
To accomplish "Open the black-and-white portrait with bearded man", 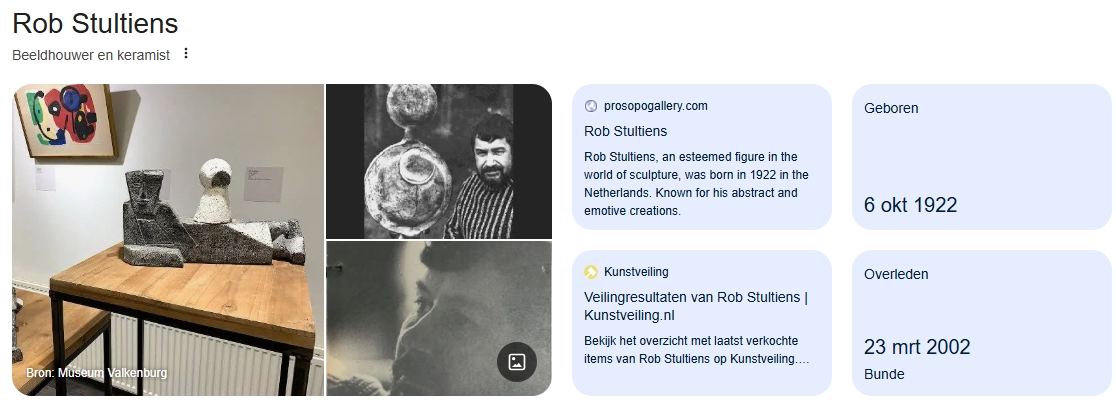I will point(438,161).
